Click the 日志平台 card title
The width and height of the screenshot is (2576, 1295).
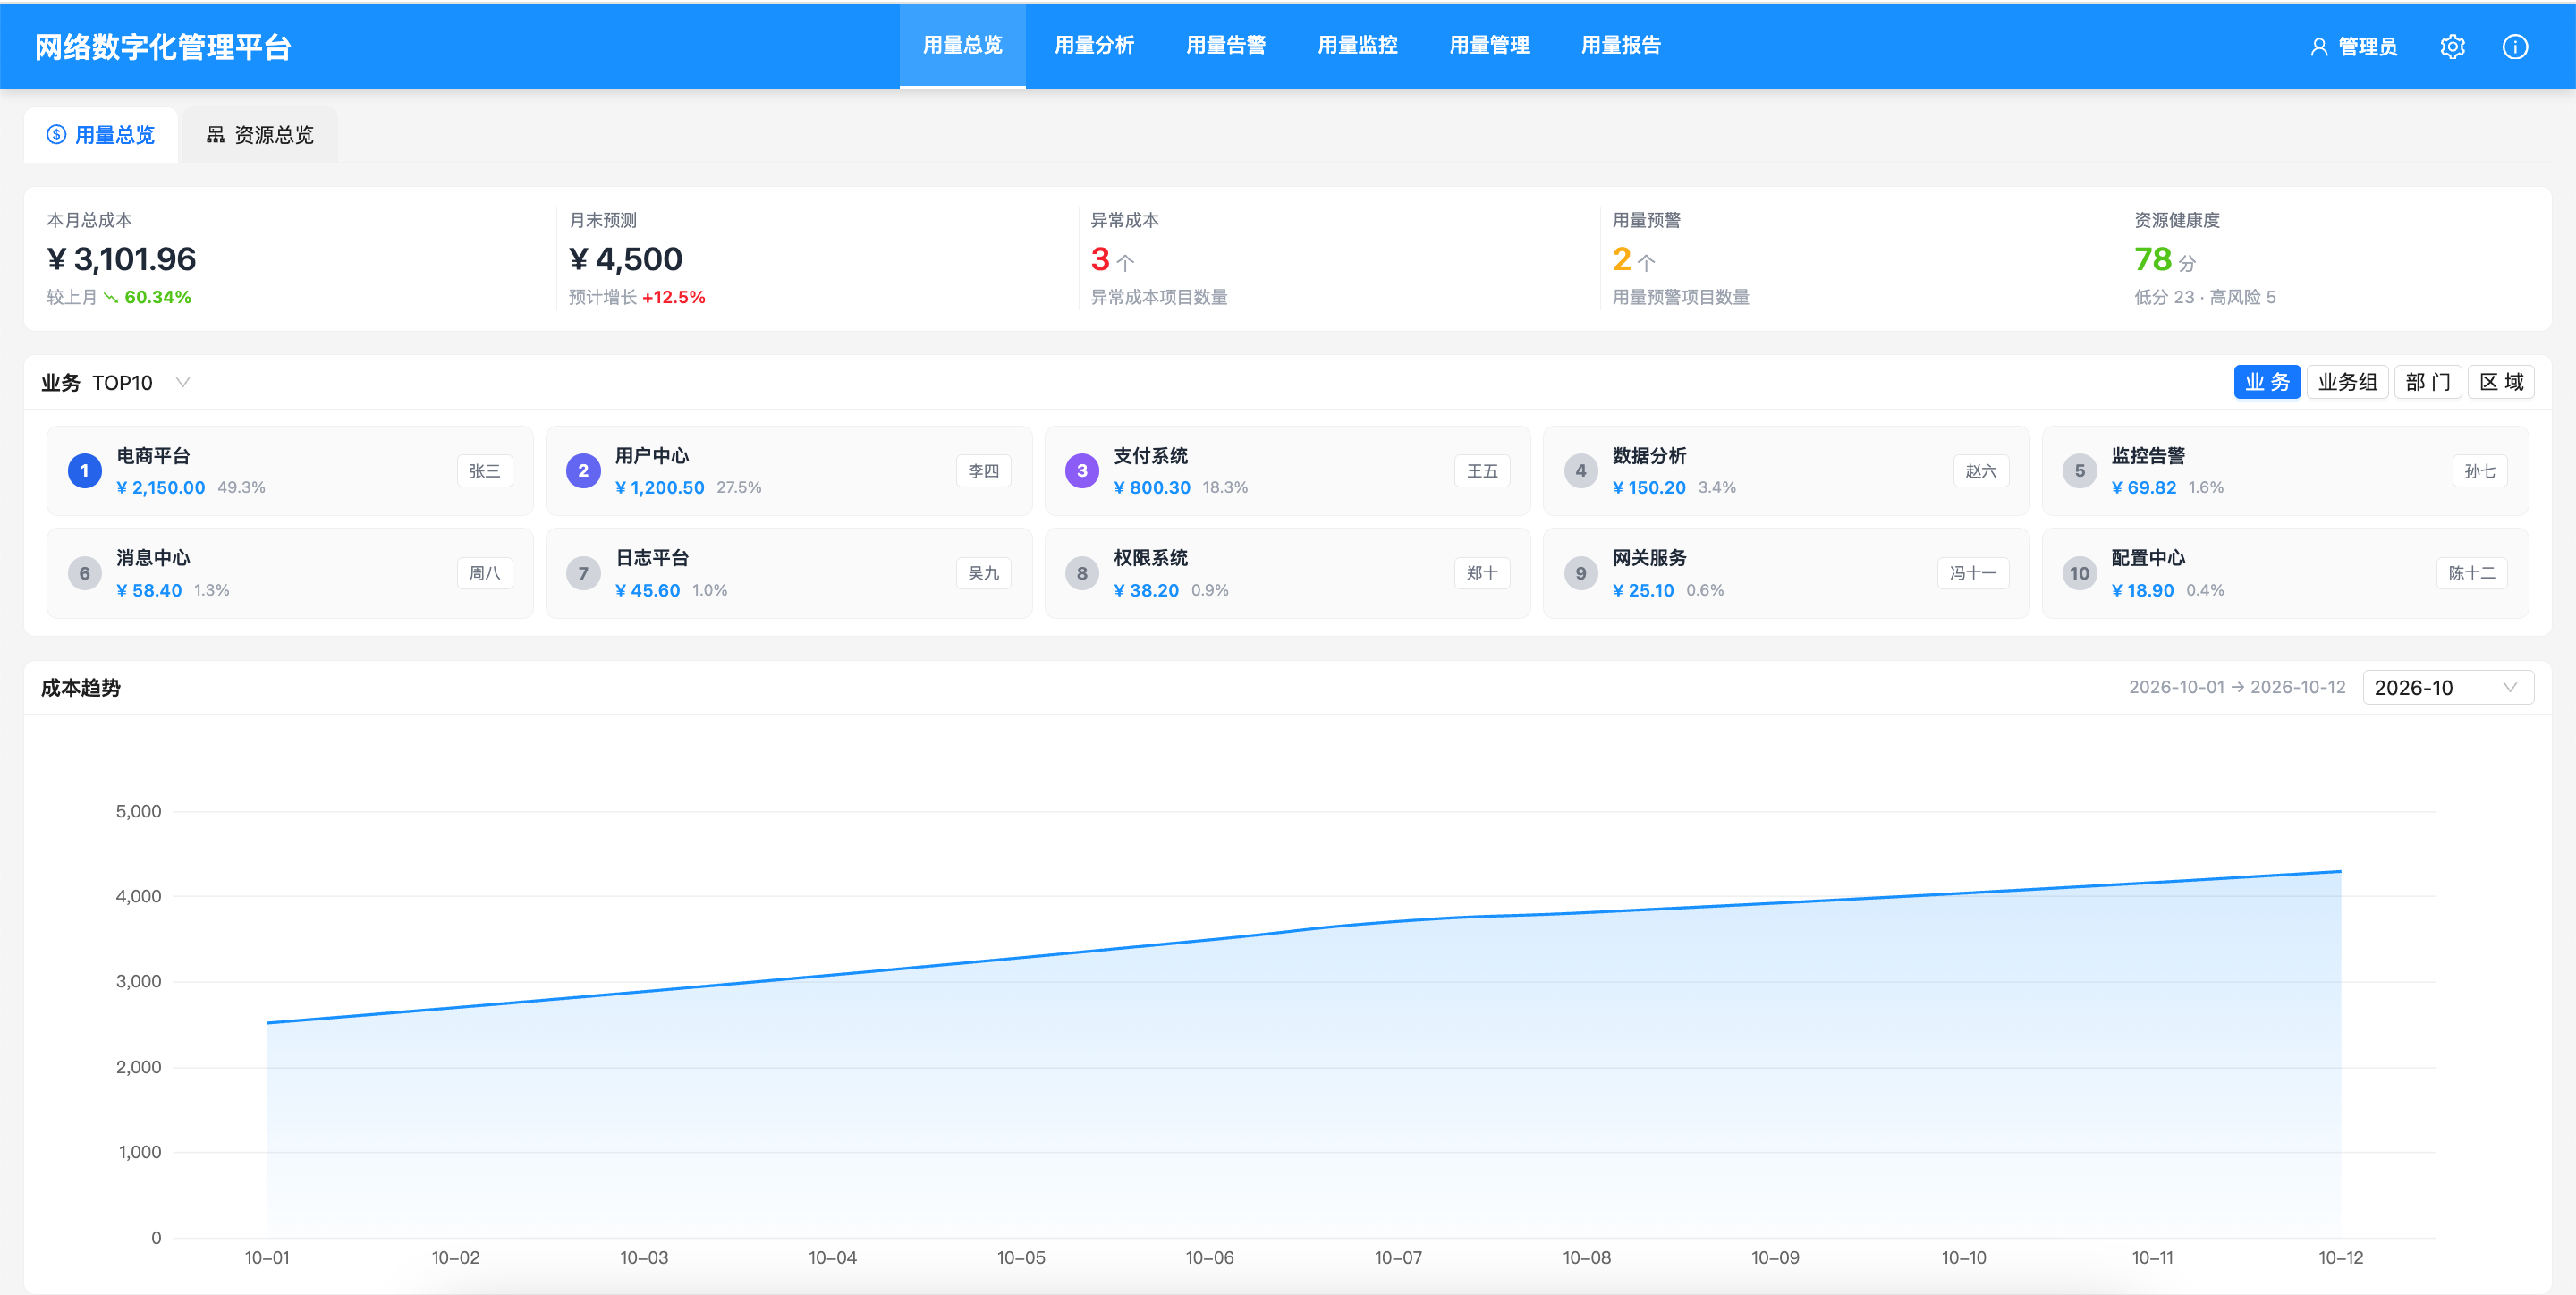[652, 558]
